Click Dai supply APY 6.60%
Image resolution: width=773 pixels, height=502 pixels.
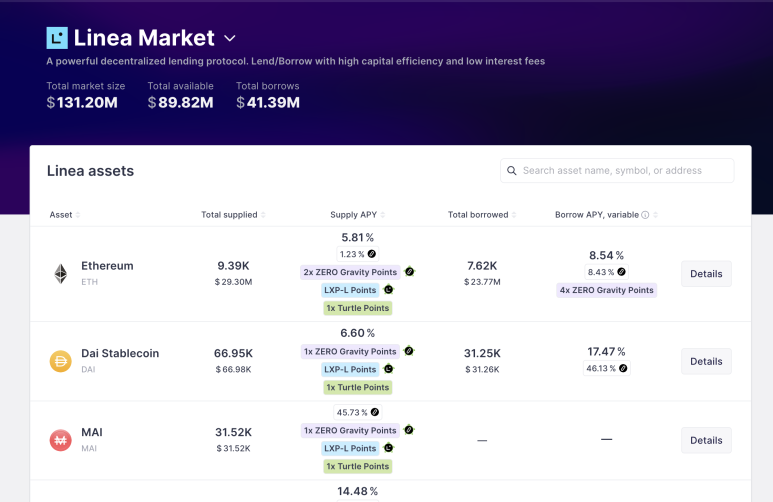(x=357, y=333)
